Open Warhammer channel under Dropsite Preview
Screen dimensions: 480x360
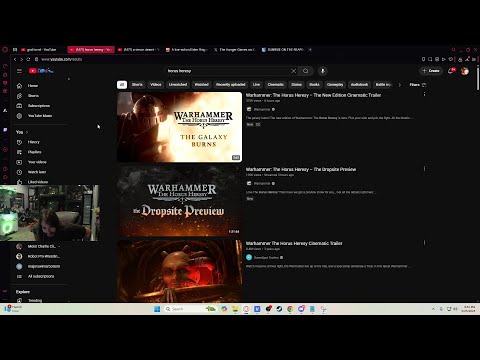tap(262, 183)
